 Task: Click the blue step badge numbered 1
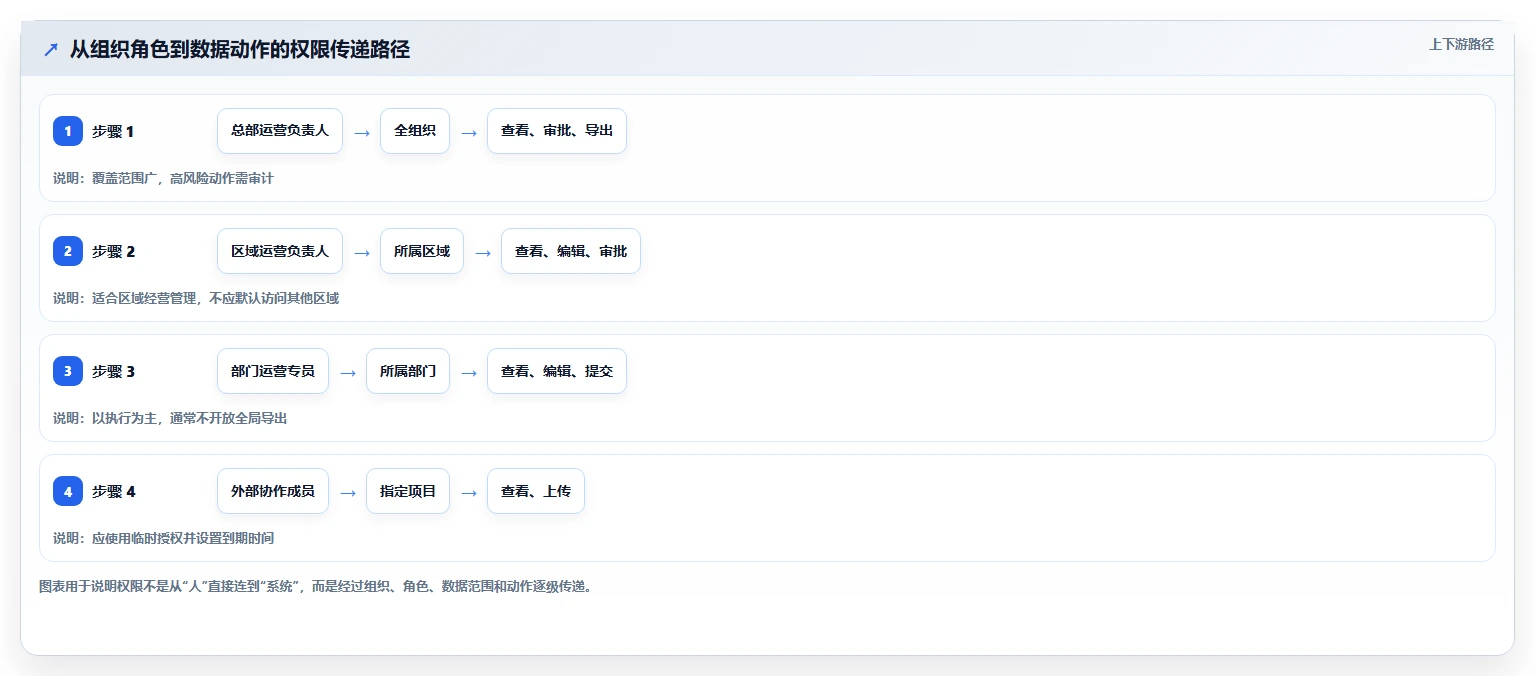[x=68, y=131]
